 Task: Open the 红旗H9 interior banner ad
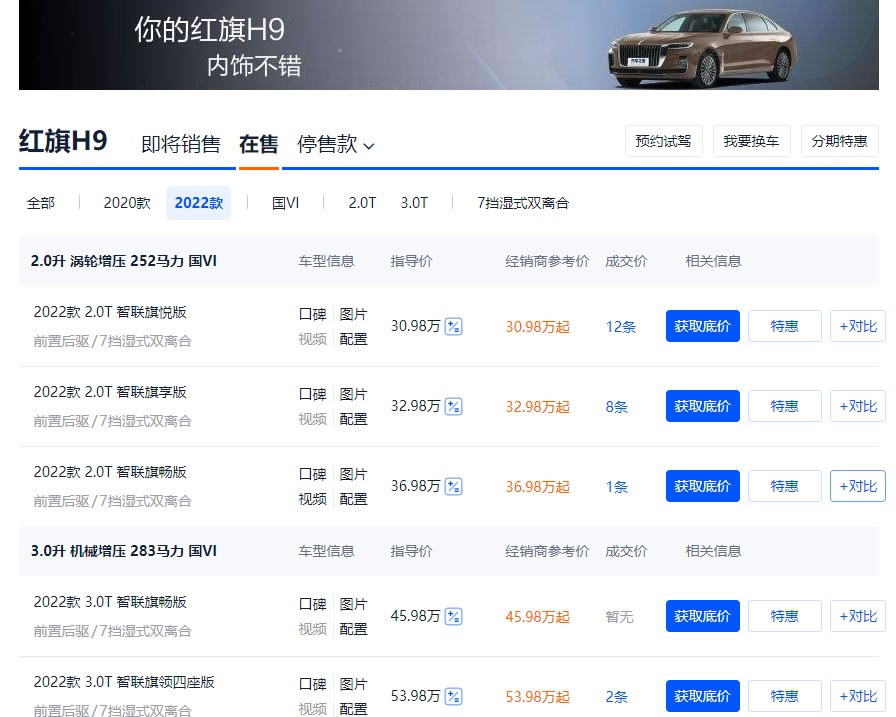pyautogui.click(x=449, y=45)
